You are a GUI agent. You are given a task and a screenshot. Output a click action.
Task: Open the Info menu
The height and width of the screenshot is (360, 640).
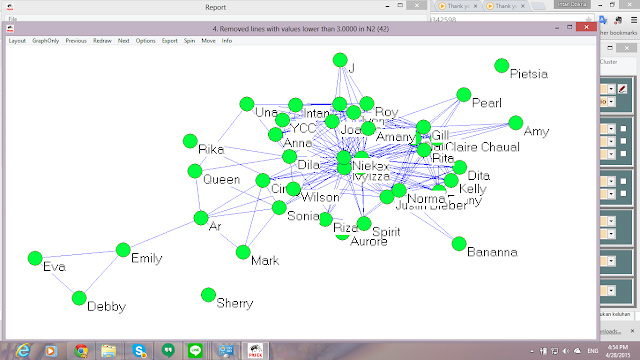(227, 41)
